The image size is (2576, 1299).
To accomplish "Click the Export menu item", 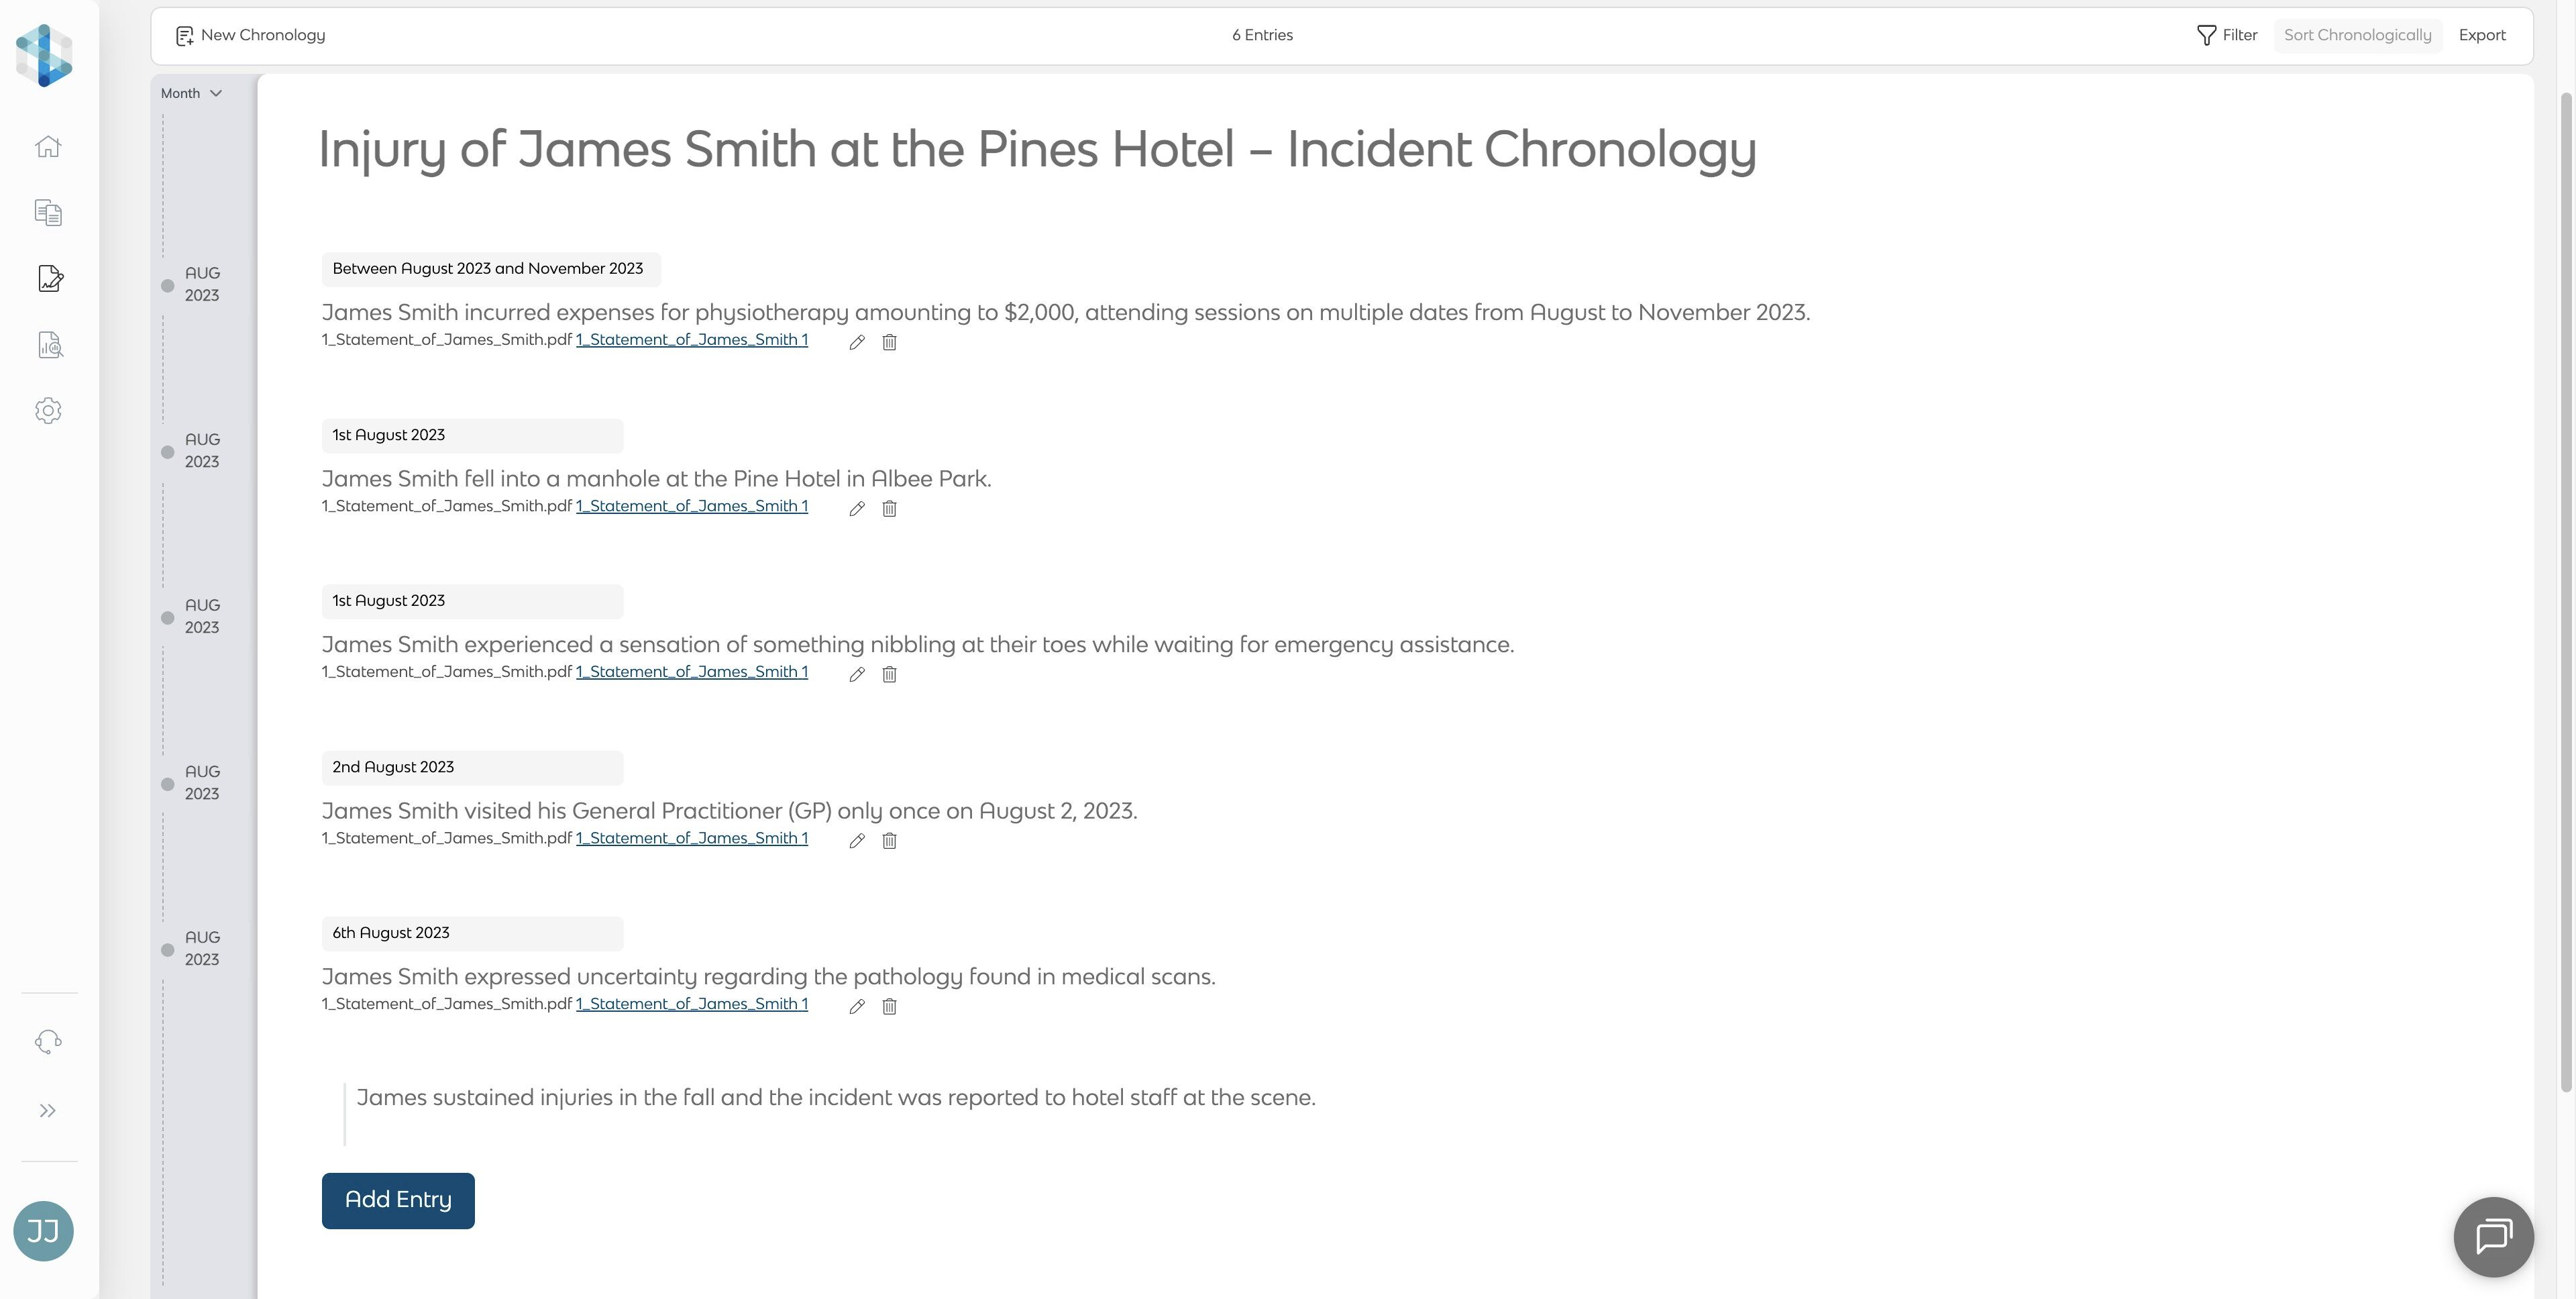I will pyautogui.click(x=2482, y=35).
